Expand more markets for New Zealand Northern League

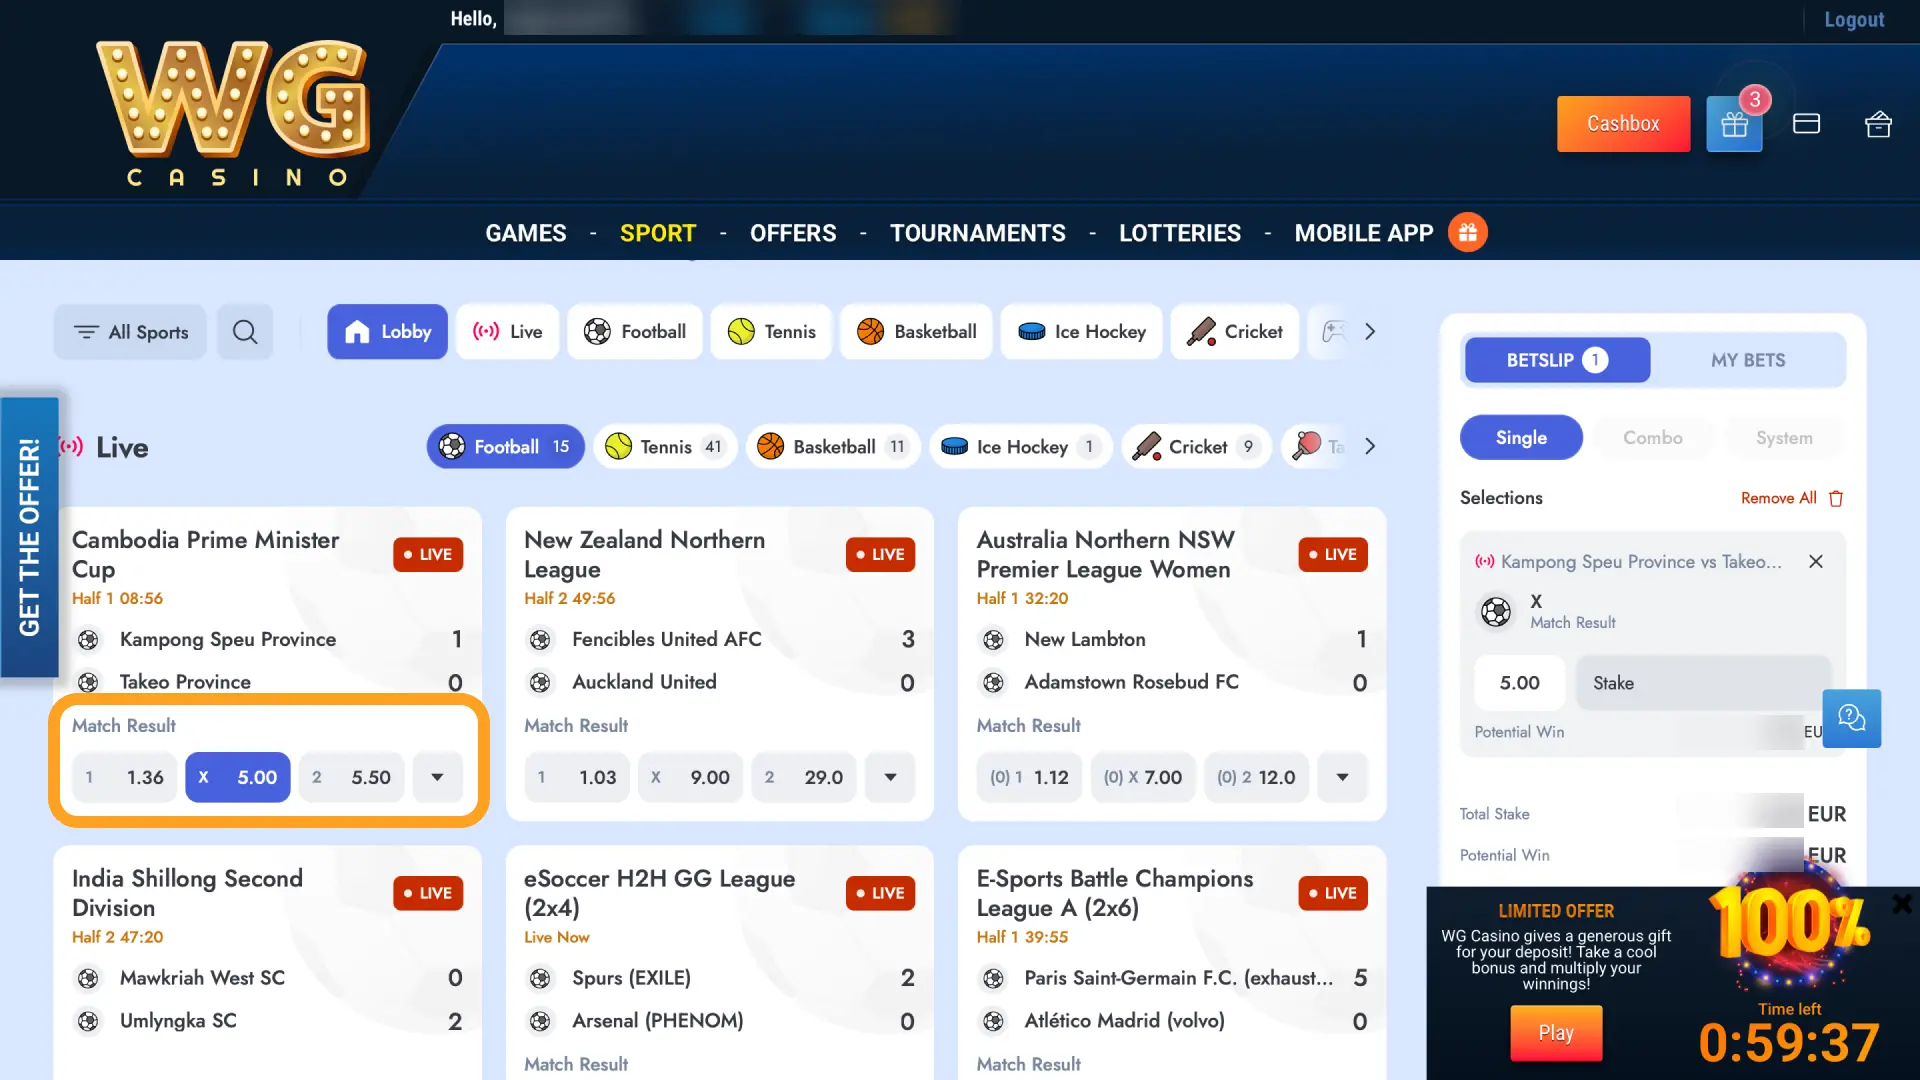click(890, 777)
